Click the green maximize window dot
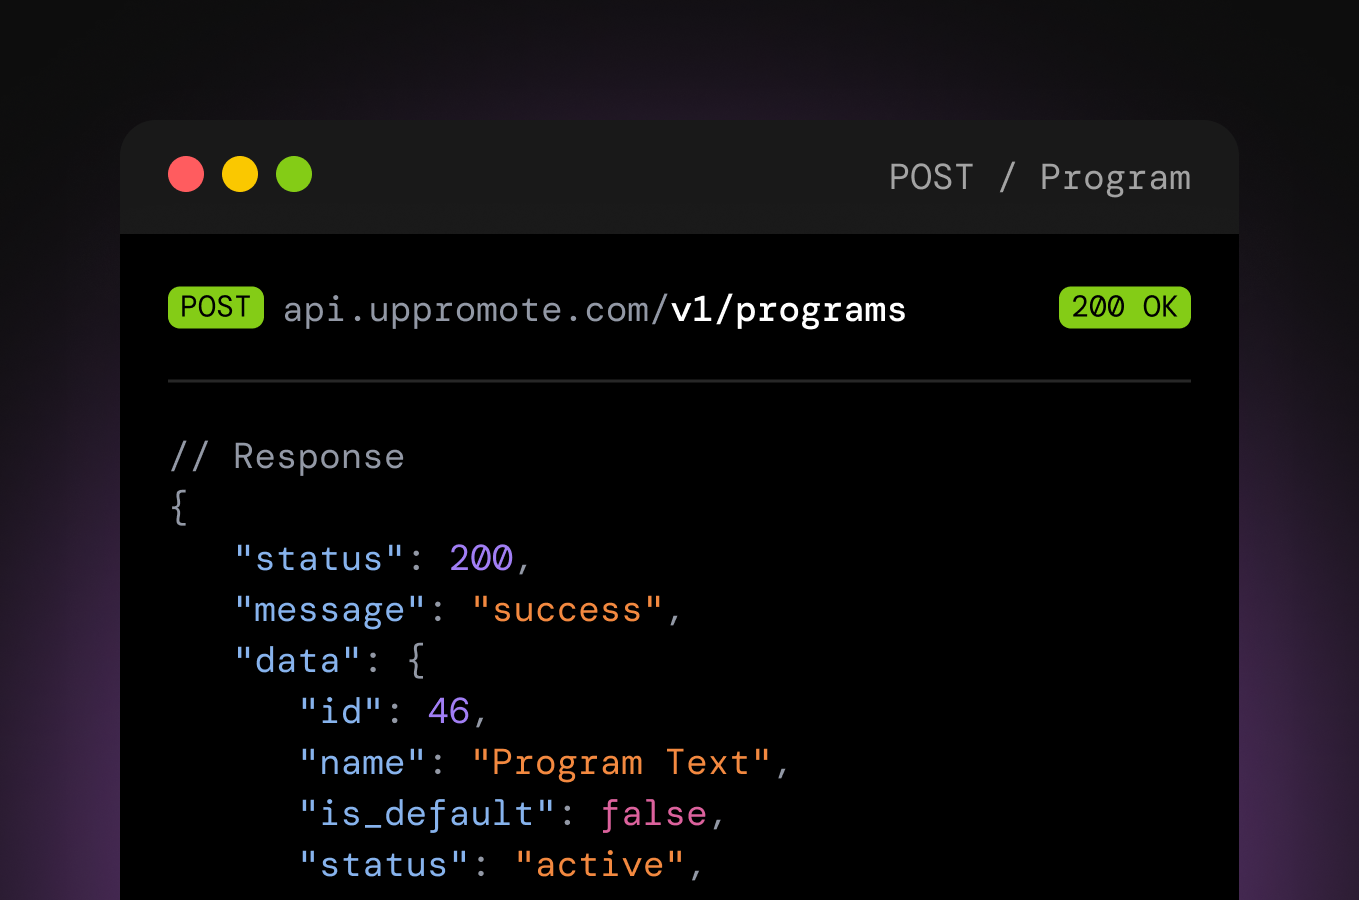1359x900 pixels. pyautogui.click(x=294, y=174)
